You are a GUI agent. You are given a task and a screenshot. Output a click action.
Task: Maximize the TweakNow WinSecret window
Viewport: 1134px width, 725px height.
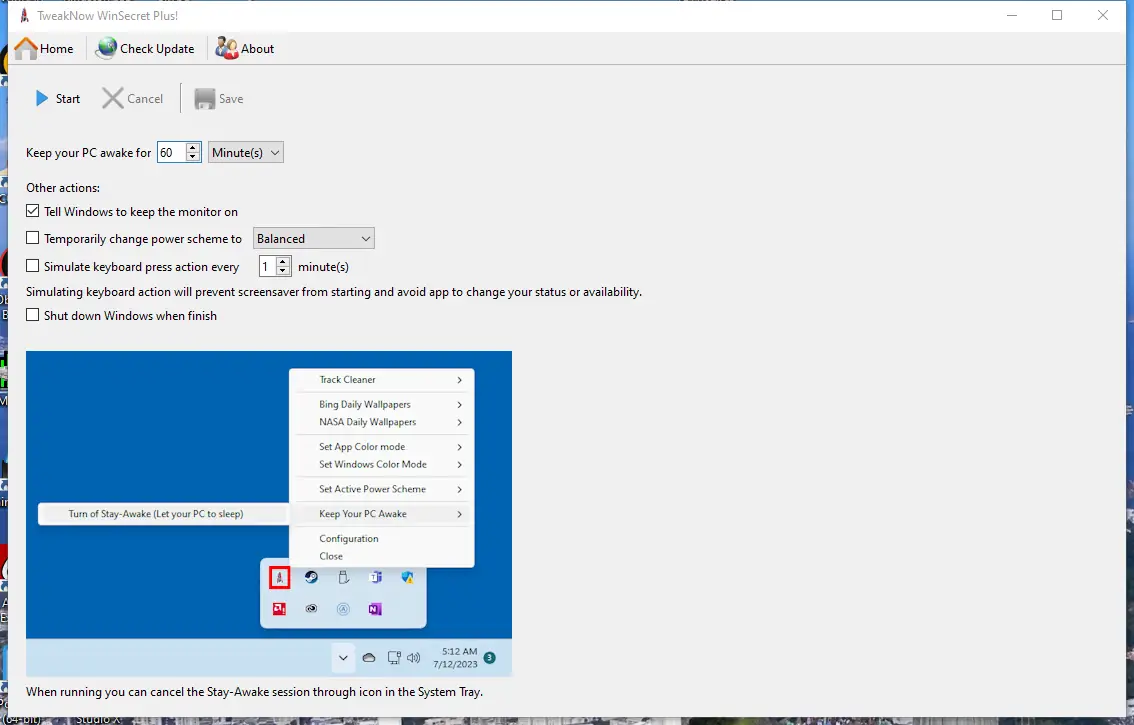point(1057,15)
